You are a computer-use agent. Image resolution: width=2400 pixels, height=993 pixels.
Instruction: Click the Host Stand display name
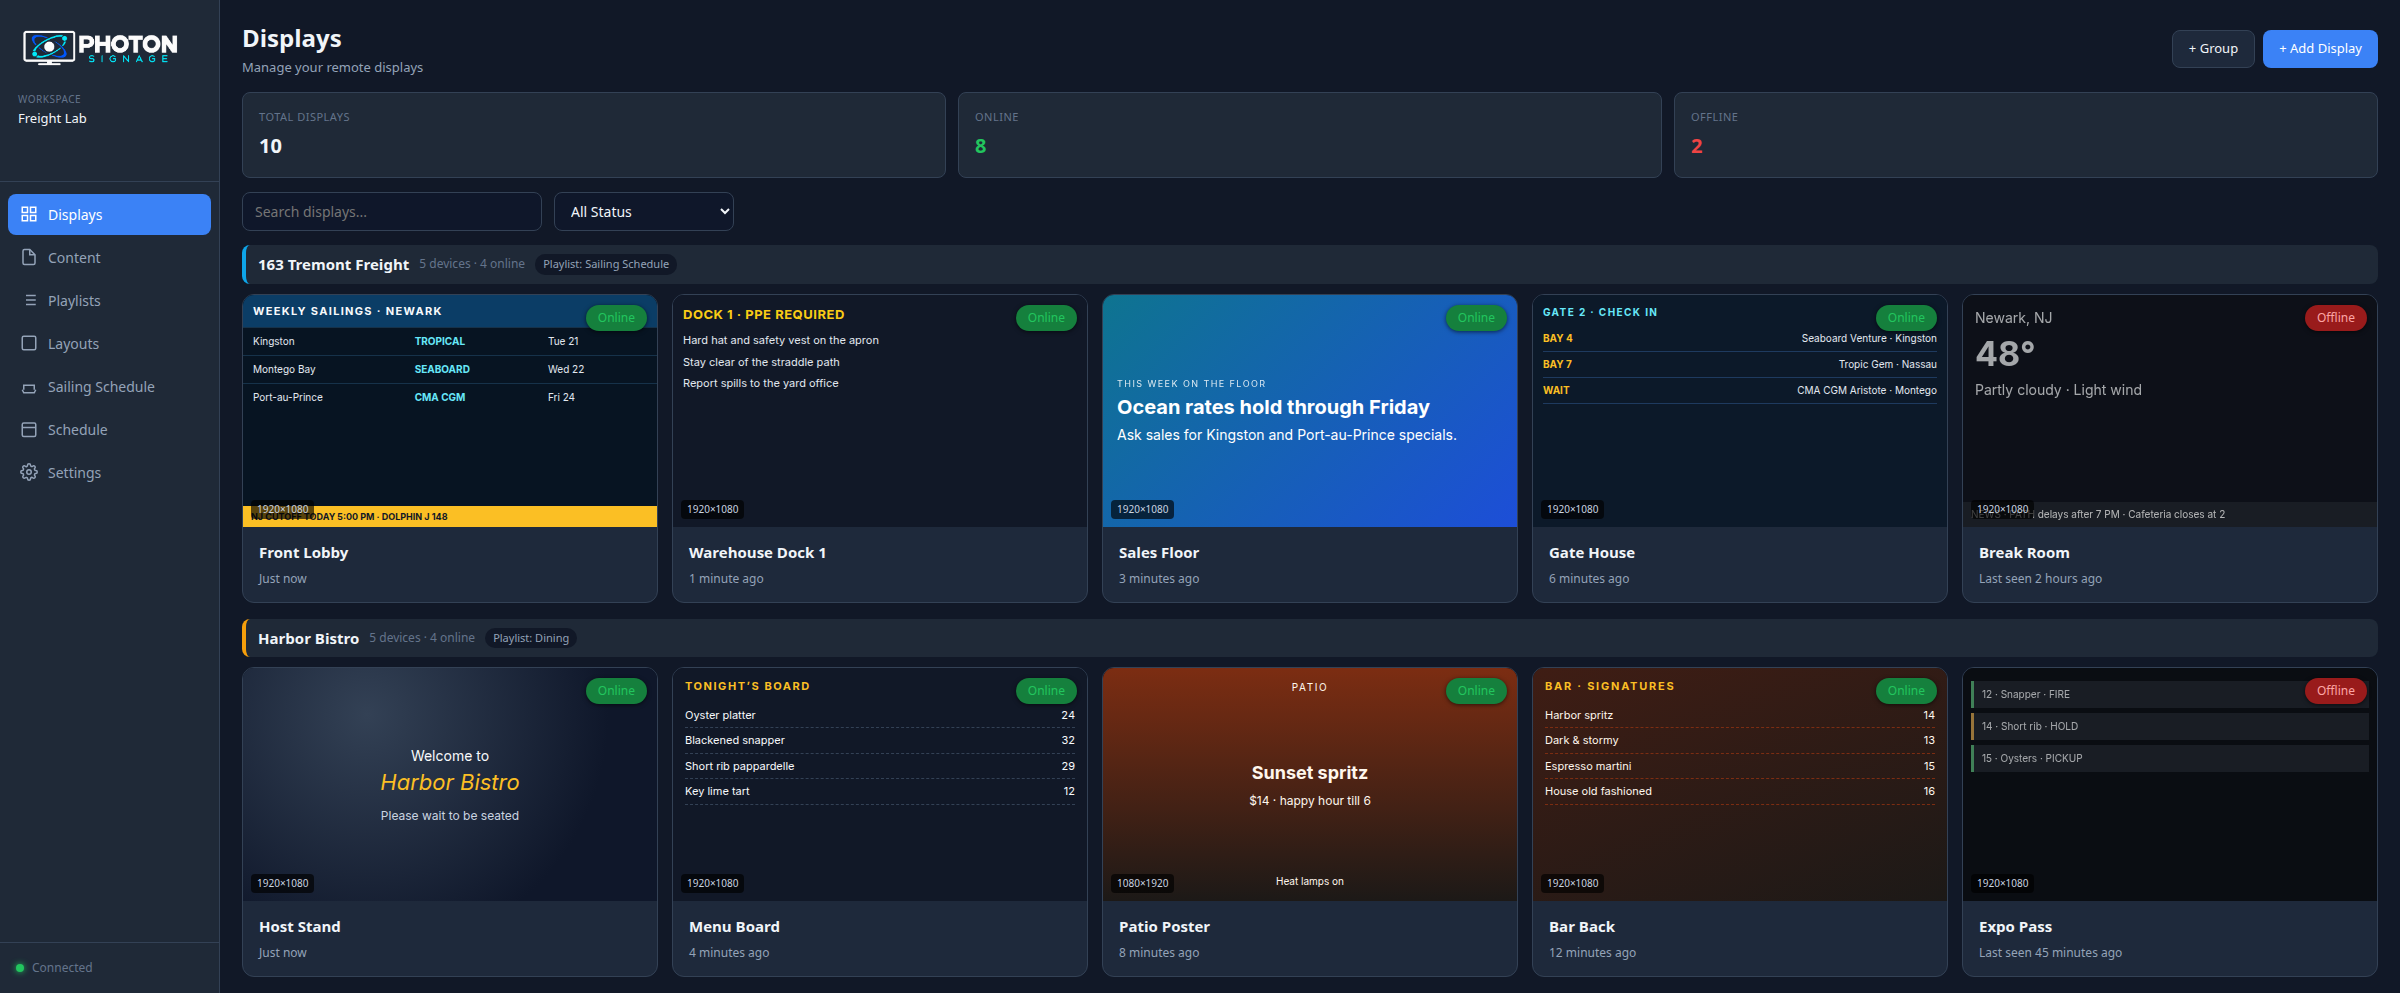click(300, 927)
